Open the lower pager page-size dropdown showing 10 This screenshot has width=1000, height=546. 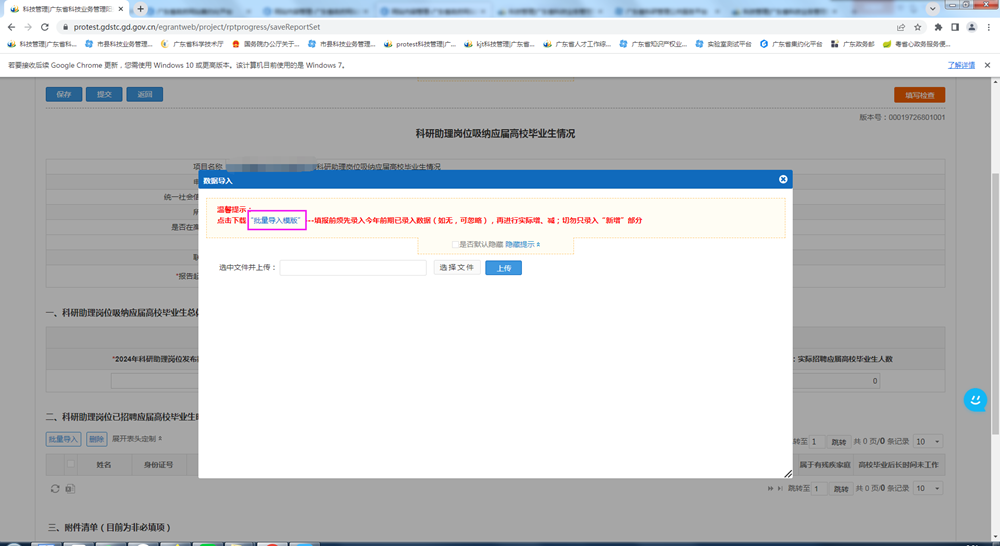(x=928, y=488)
